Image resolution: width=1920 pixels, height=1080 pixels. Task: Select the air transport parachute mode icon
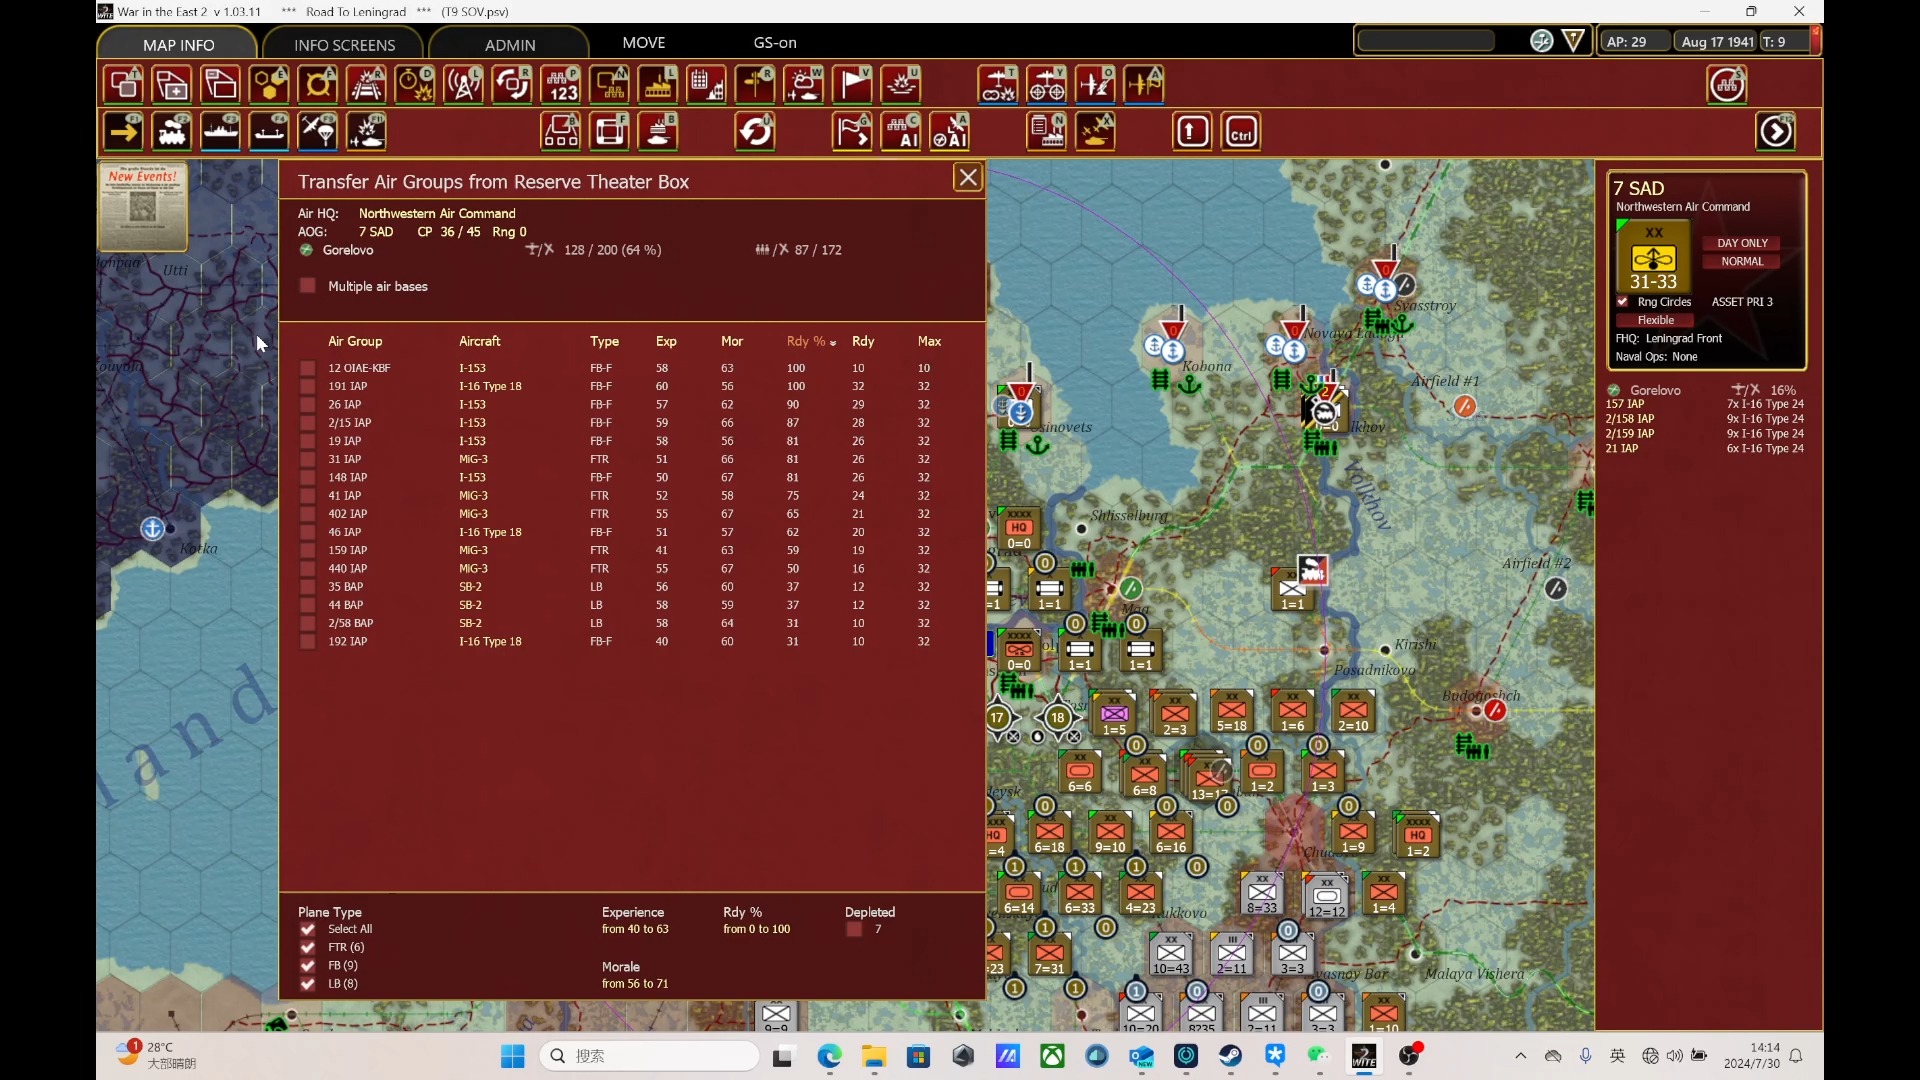click(318, 132)
